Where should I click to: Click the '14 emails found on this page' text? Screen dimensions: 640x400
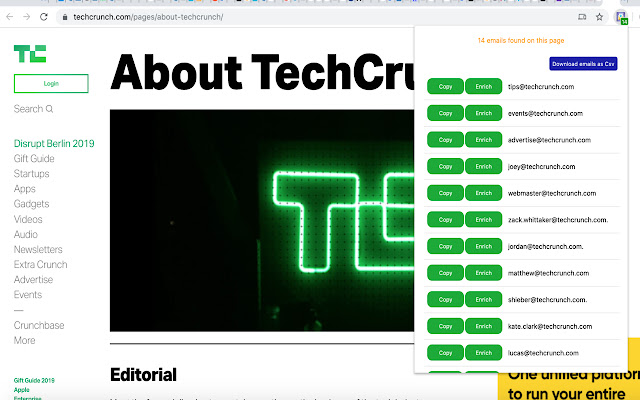521,40
